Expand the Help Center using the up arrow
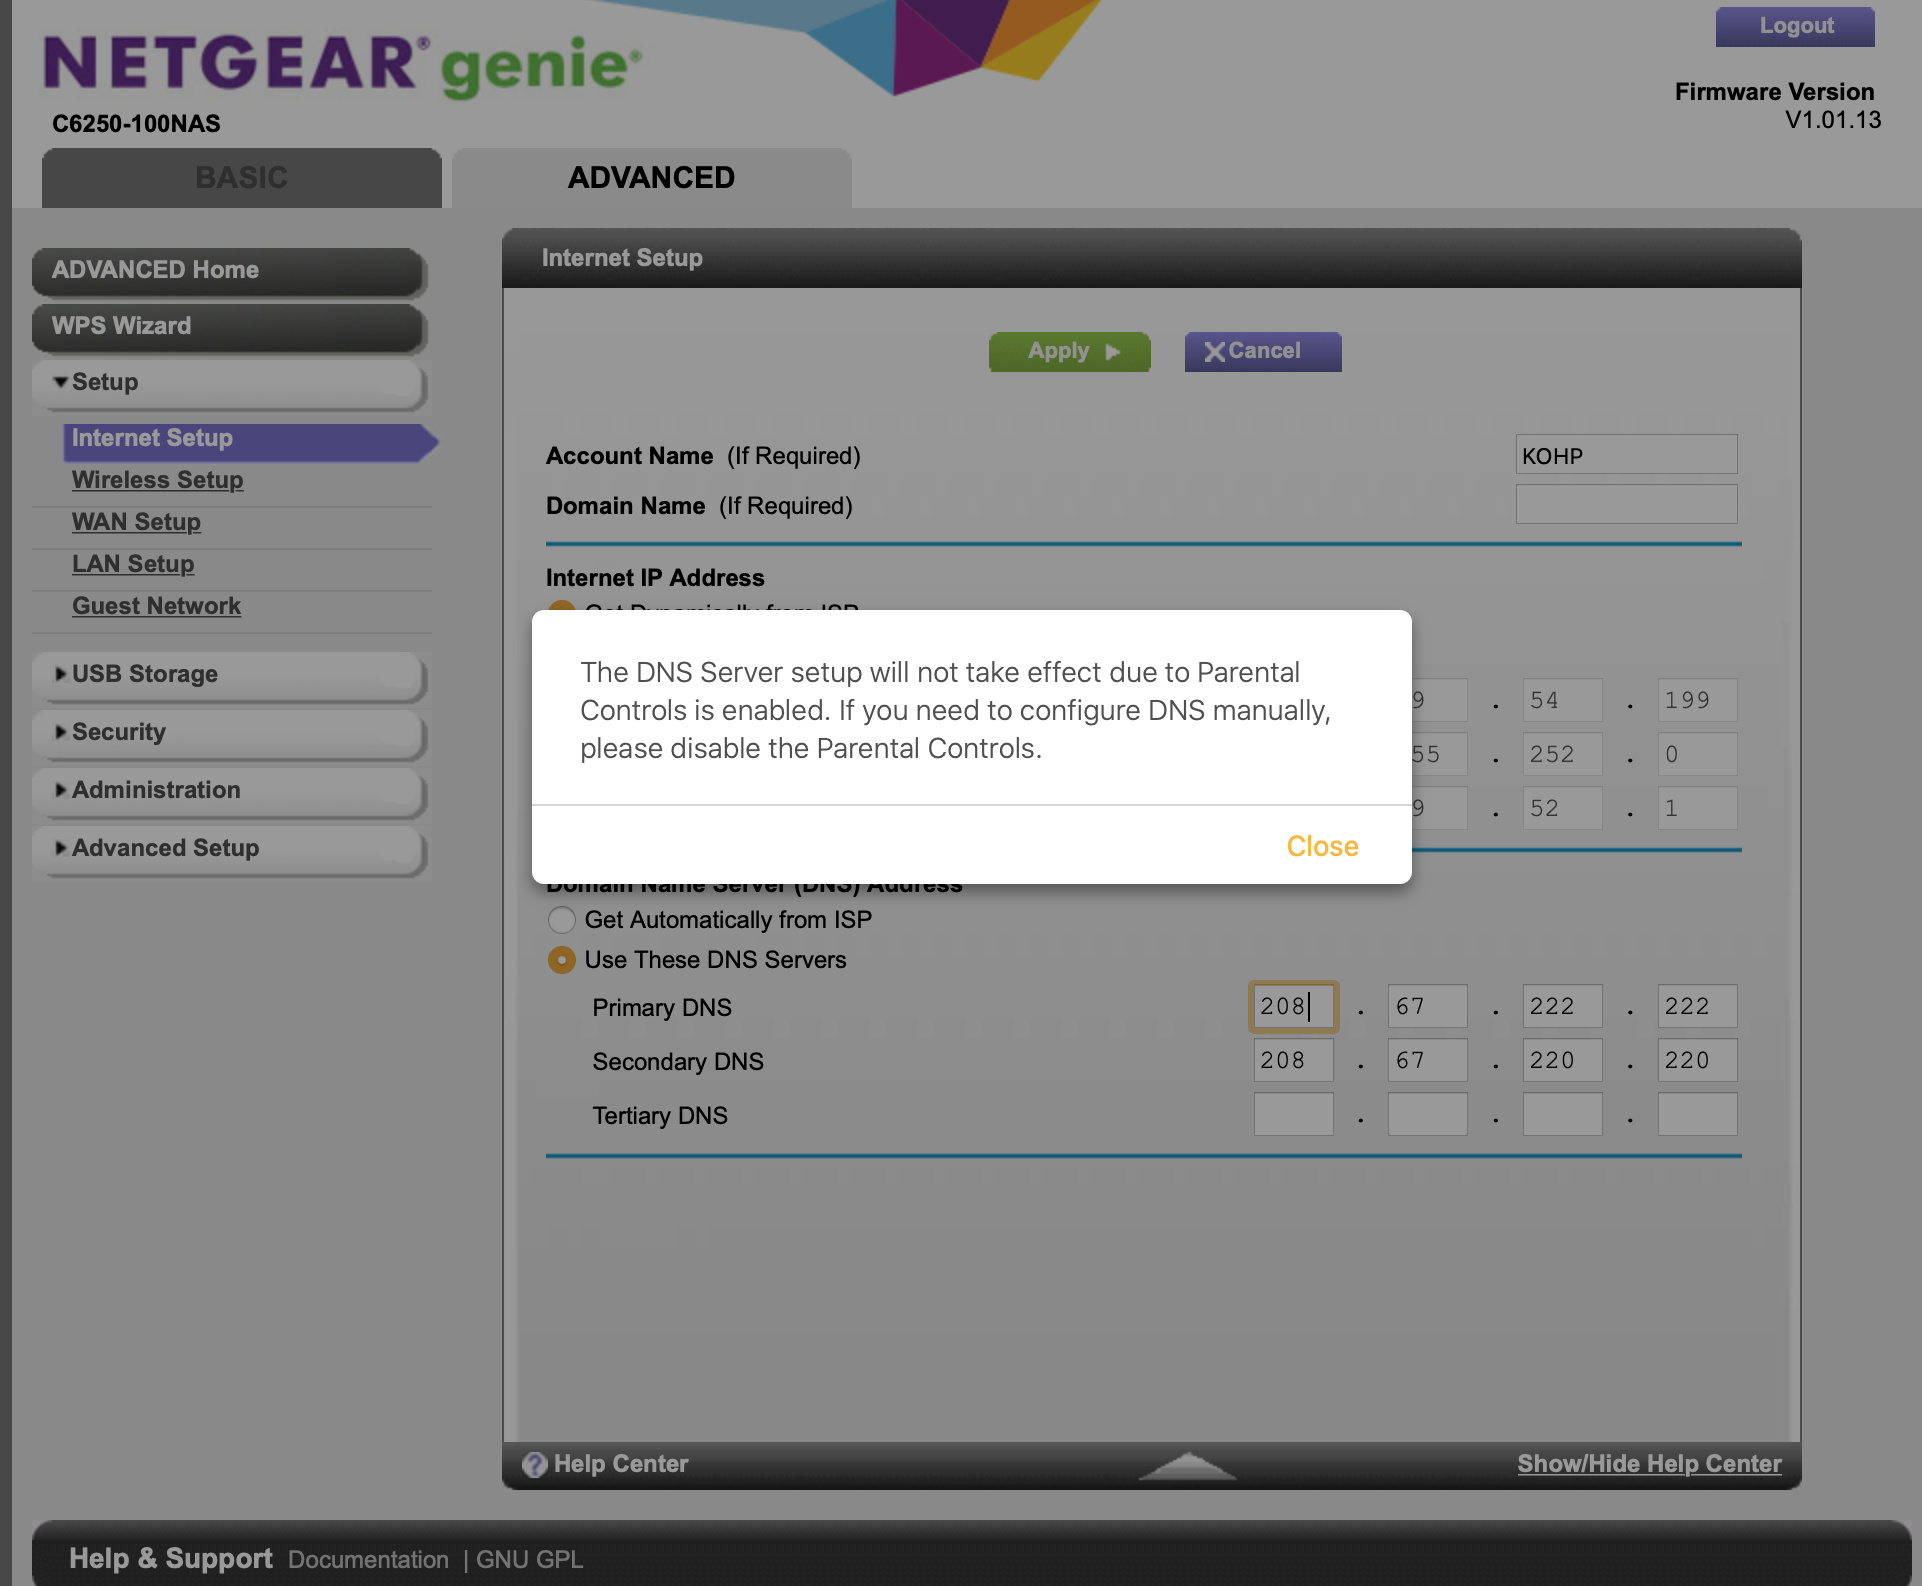The image size is (1922, 1586). (x=1187, y=1466)
